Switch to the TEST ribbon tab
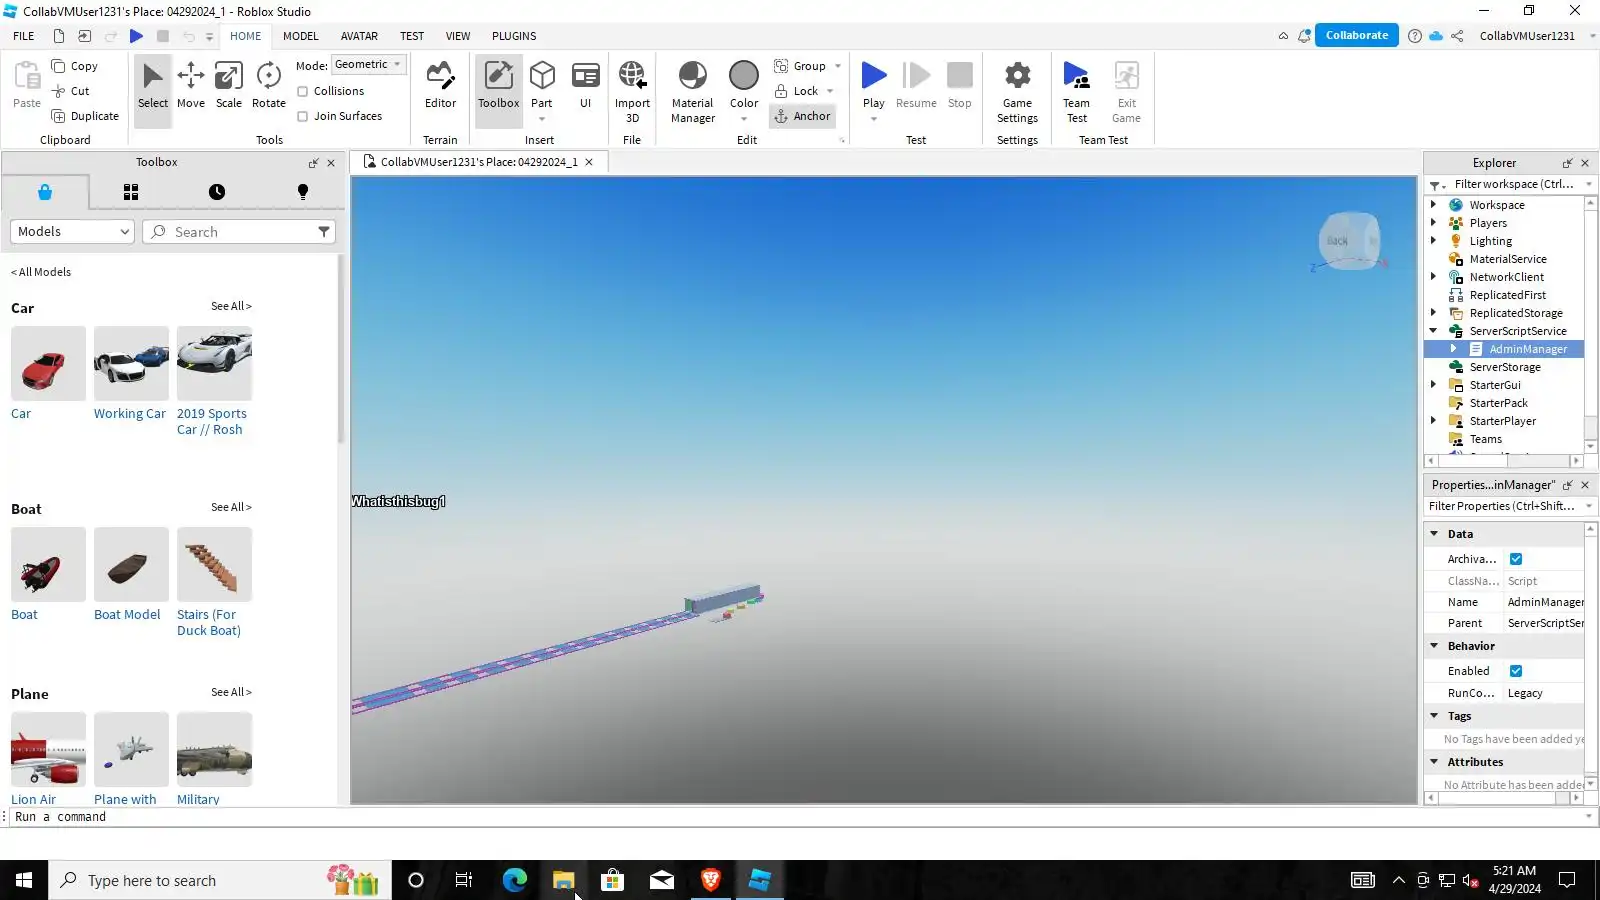The height and width of the screenshot is (900, 1600). pyautogui.click(x=412, y=36)
